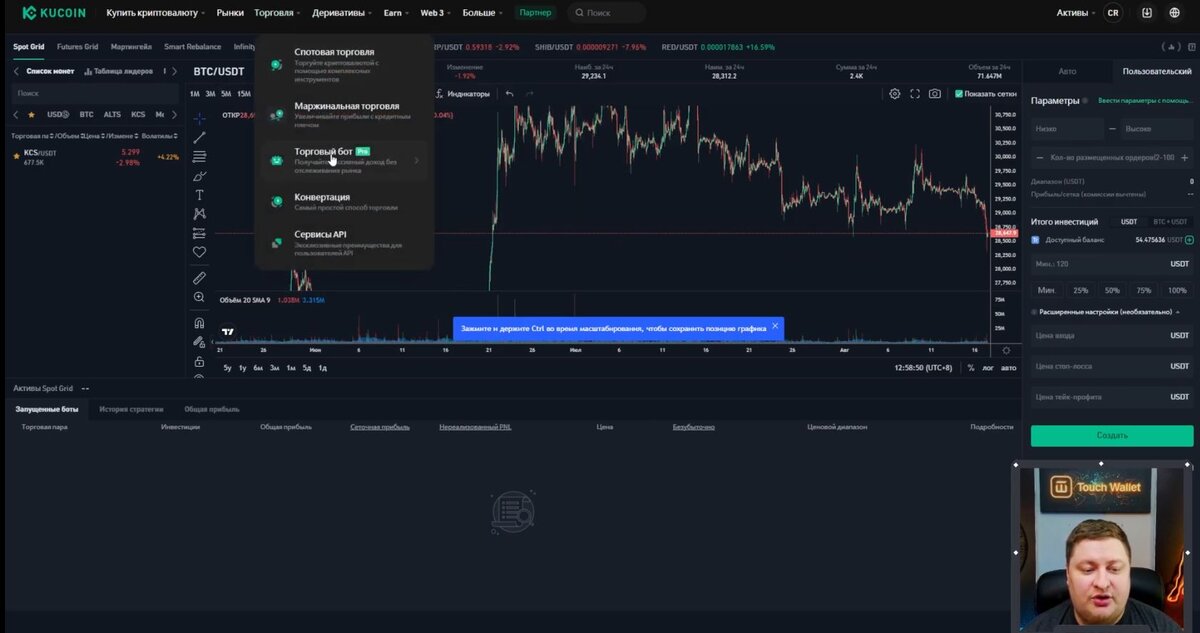This screenshot has width=1200, height=633.
Task: Open the 'Рынки' header link
Action: 230,13
